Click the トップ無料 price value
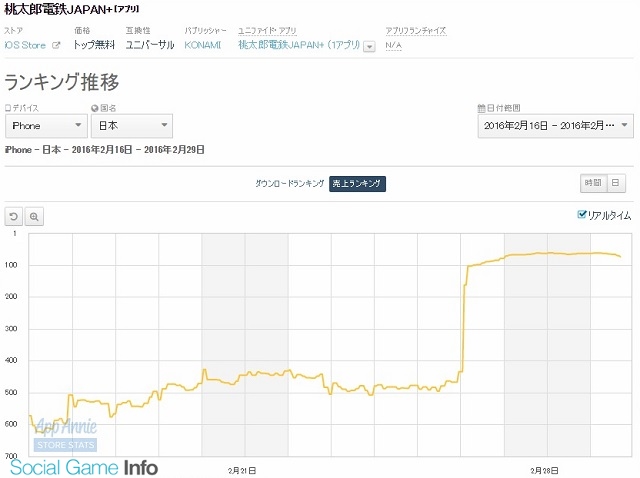 click(x=94, y=45)
